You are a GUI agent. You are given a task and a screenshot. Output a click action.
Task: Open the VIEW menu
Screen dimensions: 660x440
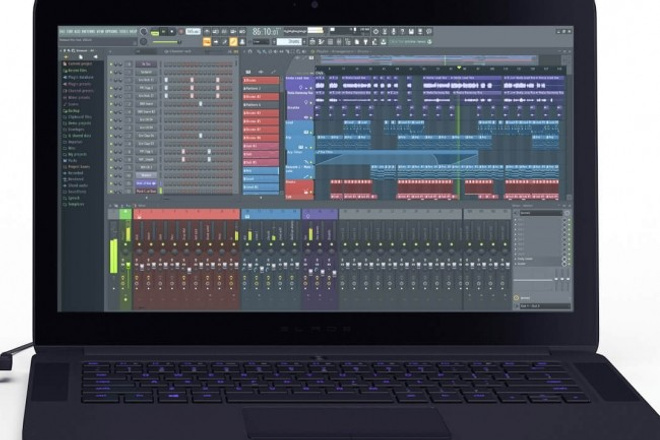[x=100, y=32]
